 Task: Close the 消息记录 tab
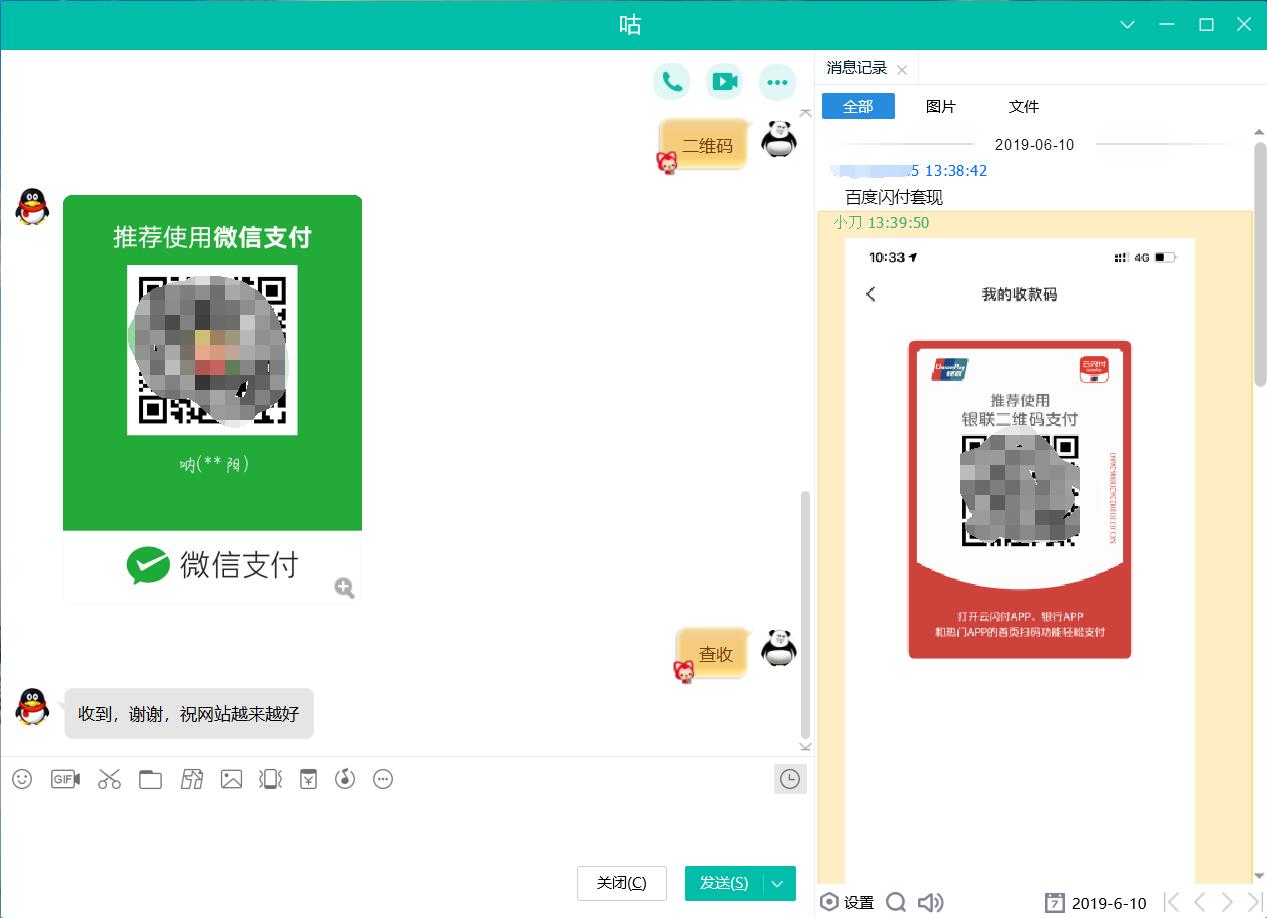tap(902, 69)
